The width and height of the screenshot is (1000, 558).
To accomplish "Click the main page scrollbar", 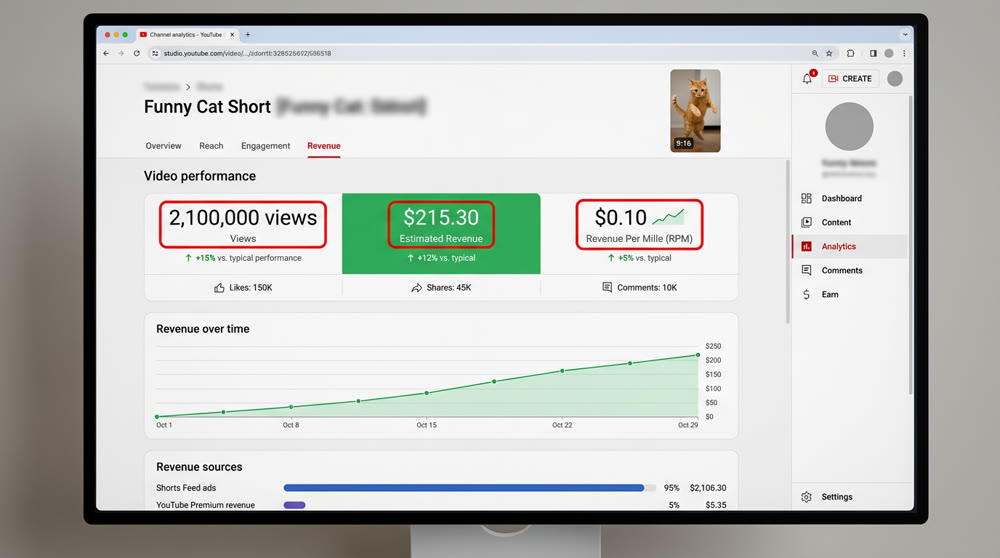I will pos(788,242).
